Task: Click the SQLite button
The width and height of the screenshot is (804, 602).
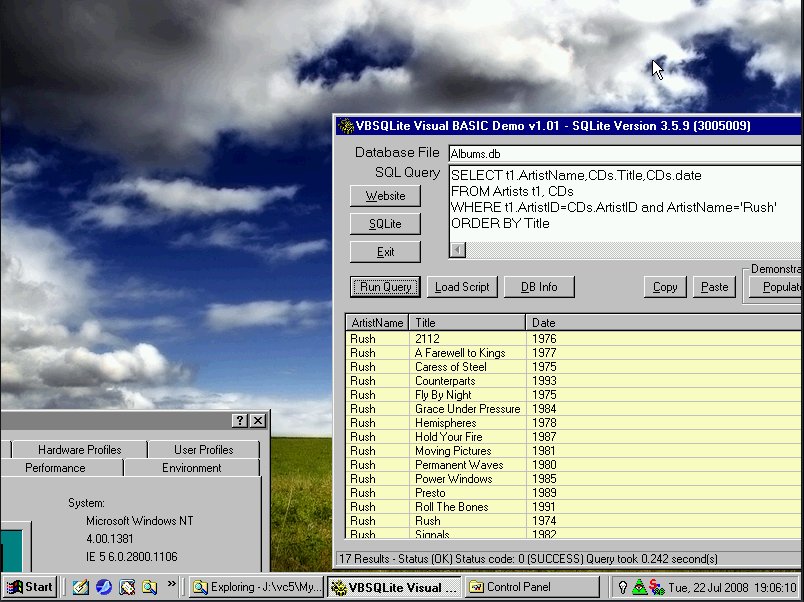Action: click(385, 224)
